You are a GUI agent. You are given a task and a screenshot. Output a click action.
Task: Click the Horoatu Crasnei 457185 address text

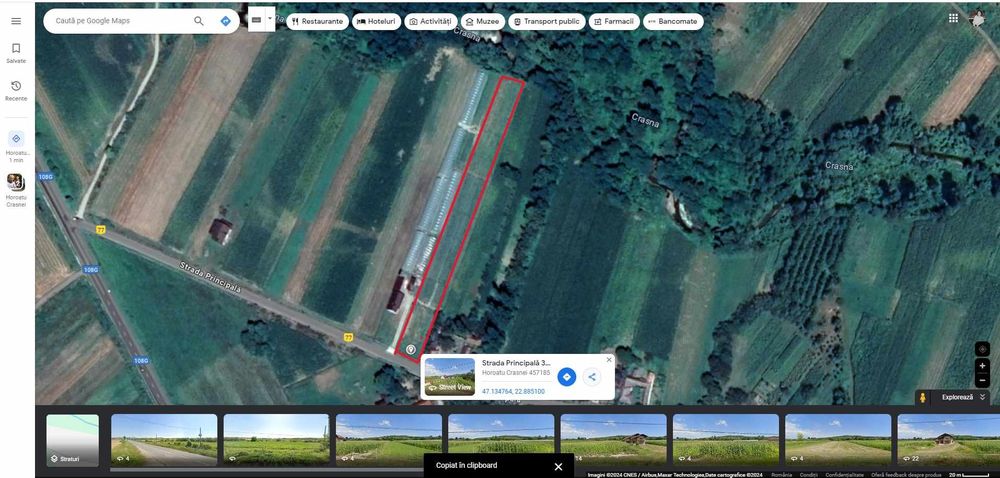pos(516,373)
